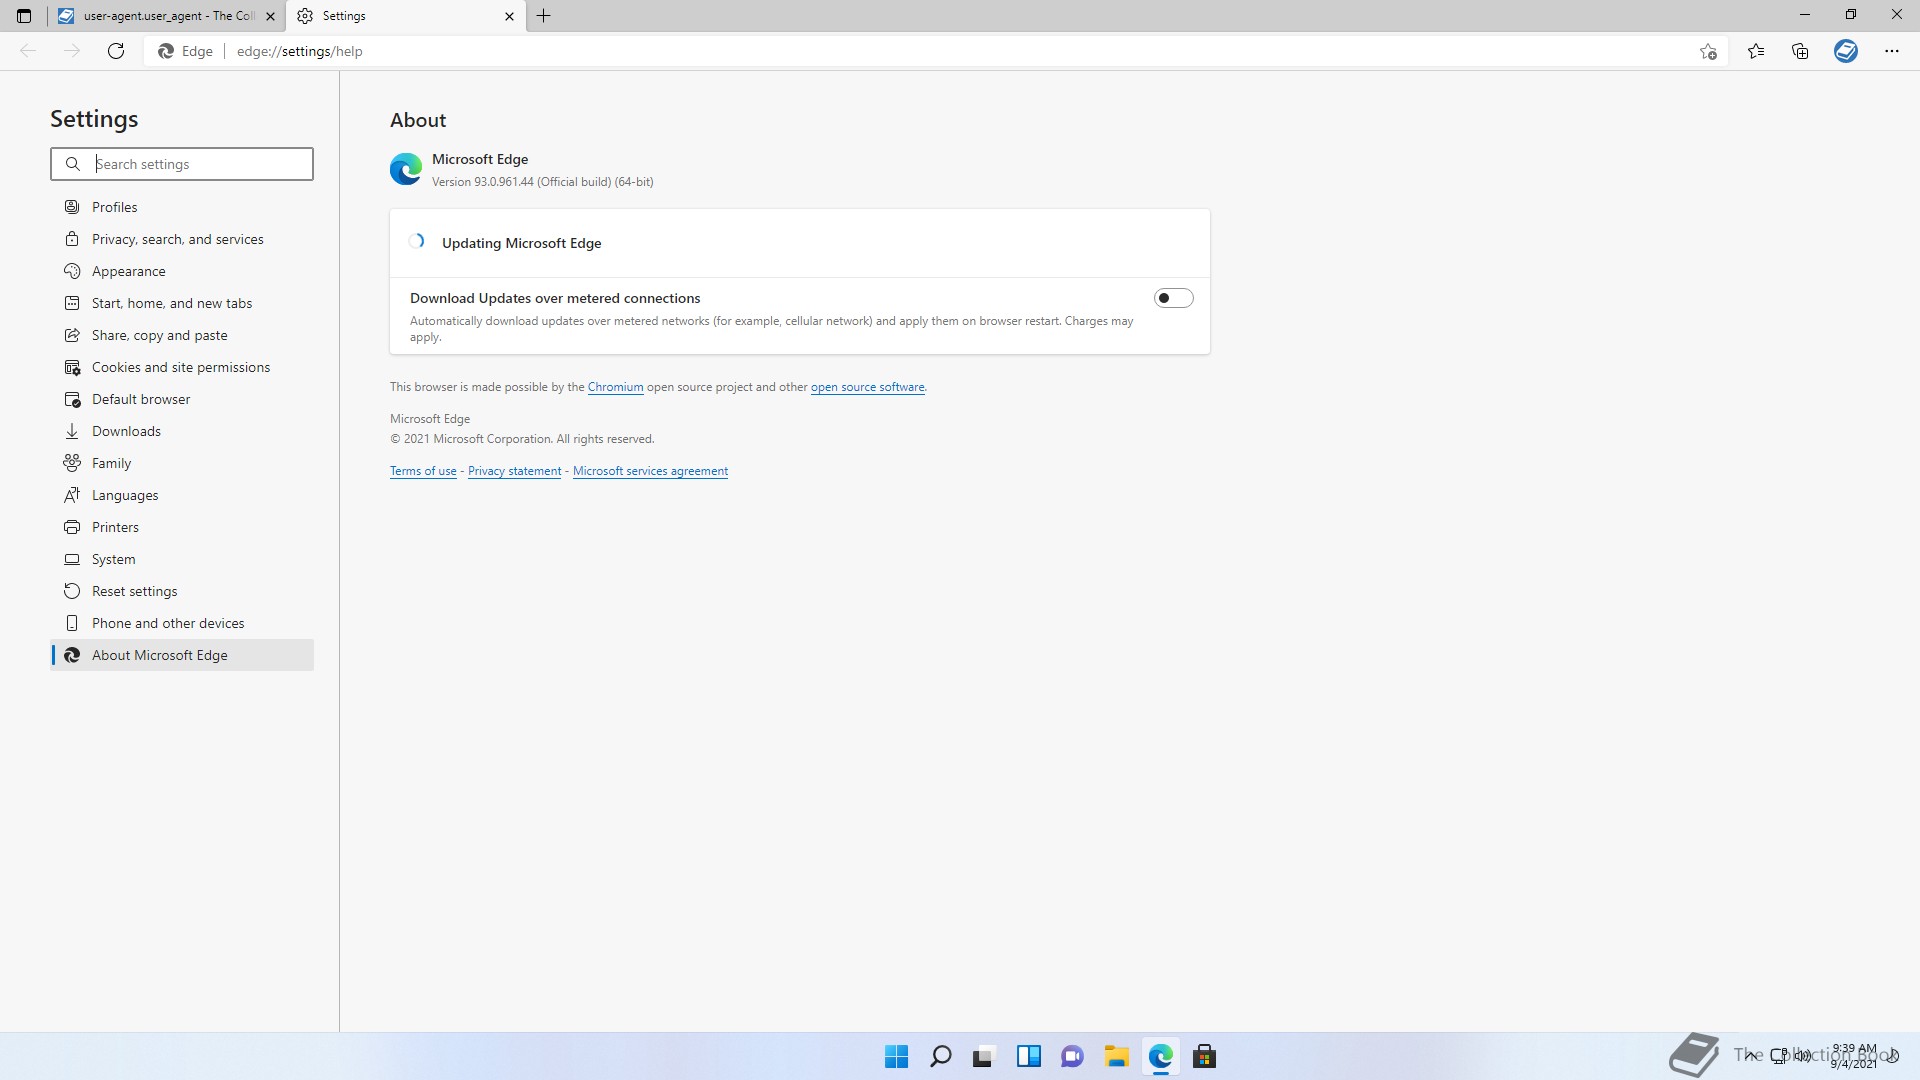The width and height of the screenshot is (1920, 1080).
Task: Click Microsoft Edge icon in taskbar
Action: click(1160, 1056)
